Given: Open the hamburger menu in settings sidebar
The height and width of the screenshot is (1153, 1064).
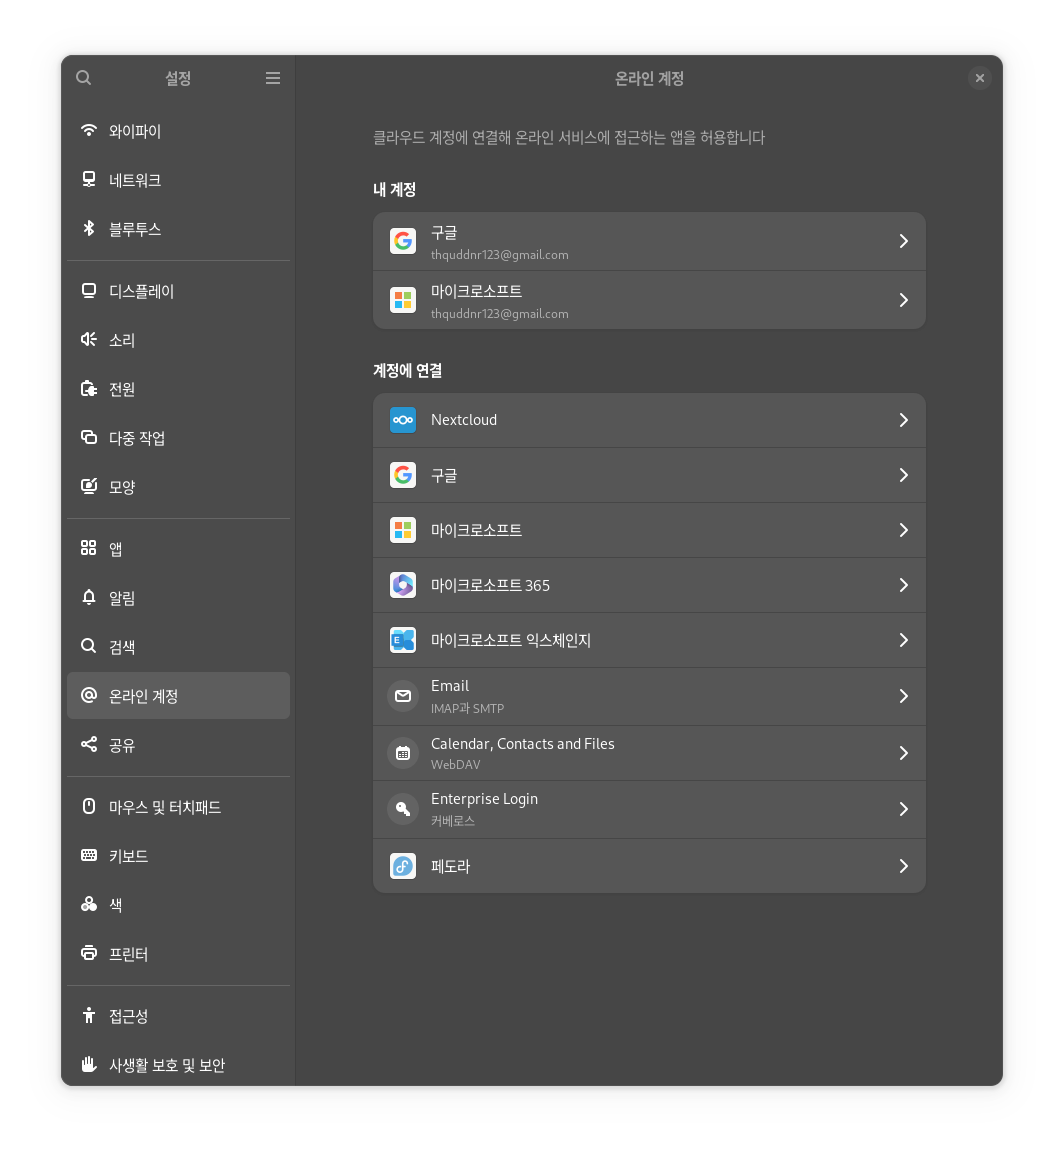Looking at the screenshot, I should pyautogui.click(x=273, y=78).
